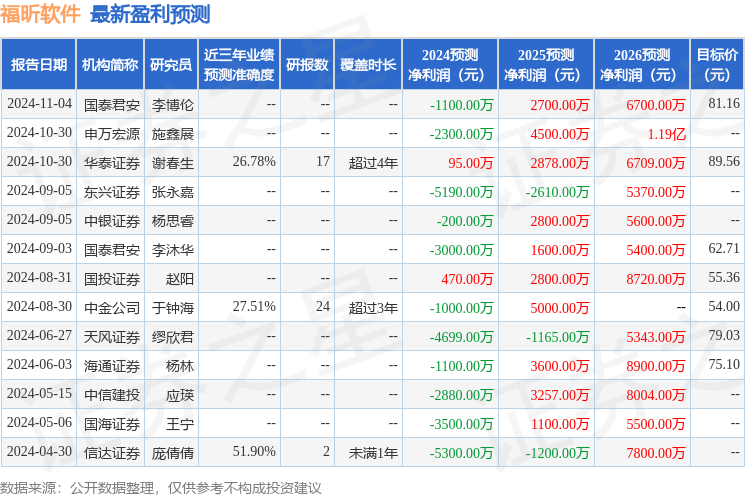Select the date 2024-11-04 cell
The image size is (745, 497).
pos(39,104)
